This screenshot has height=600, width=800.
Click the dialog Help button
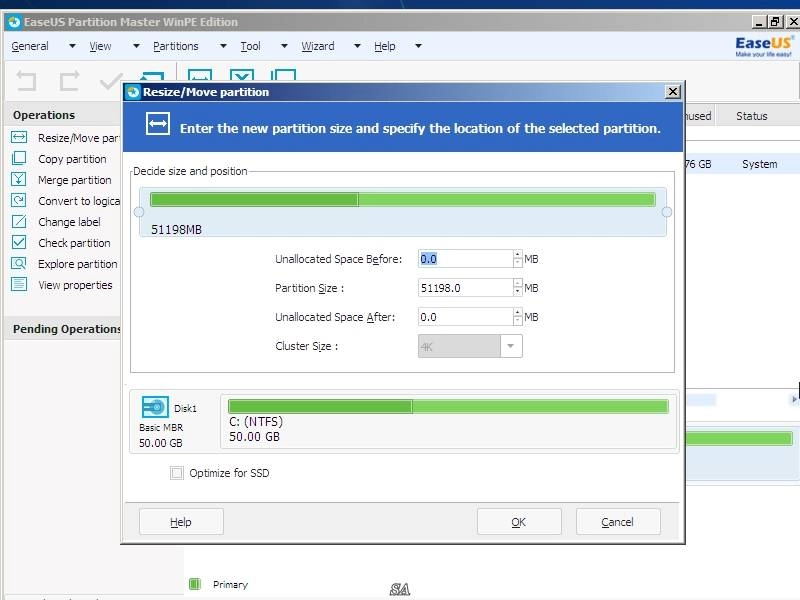tap(181, 521)
